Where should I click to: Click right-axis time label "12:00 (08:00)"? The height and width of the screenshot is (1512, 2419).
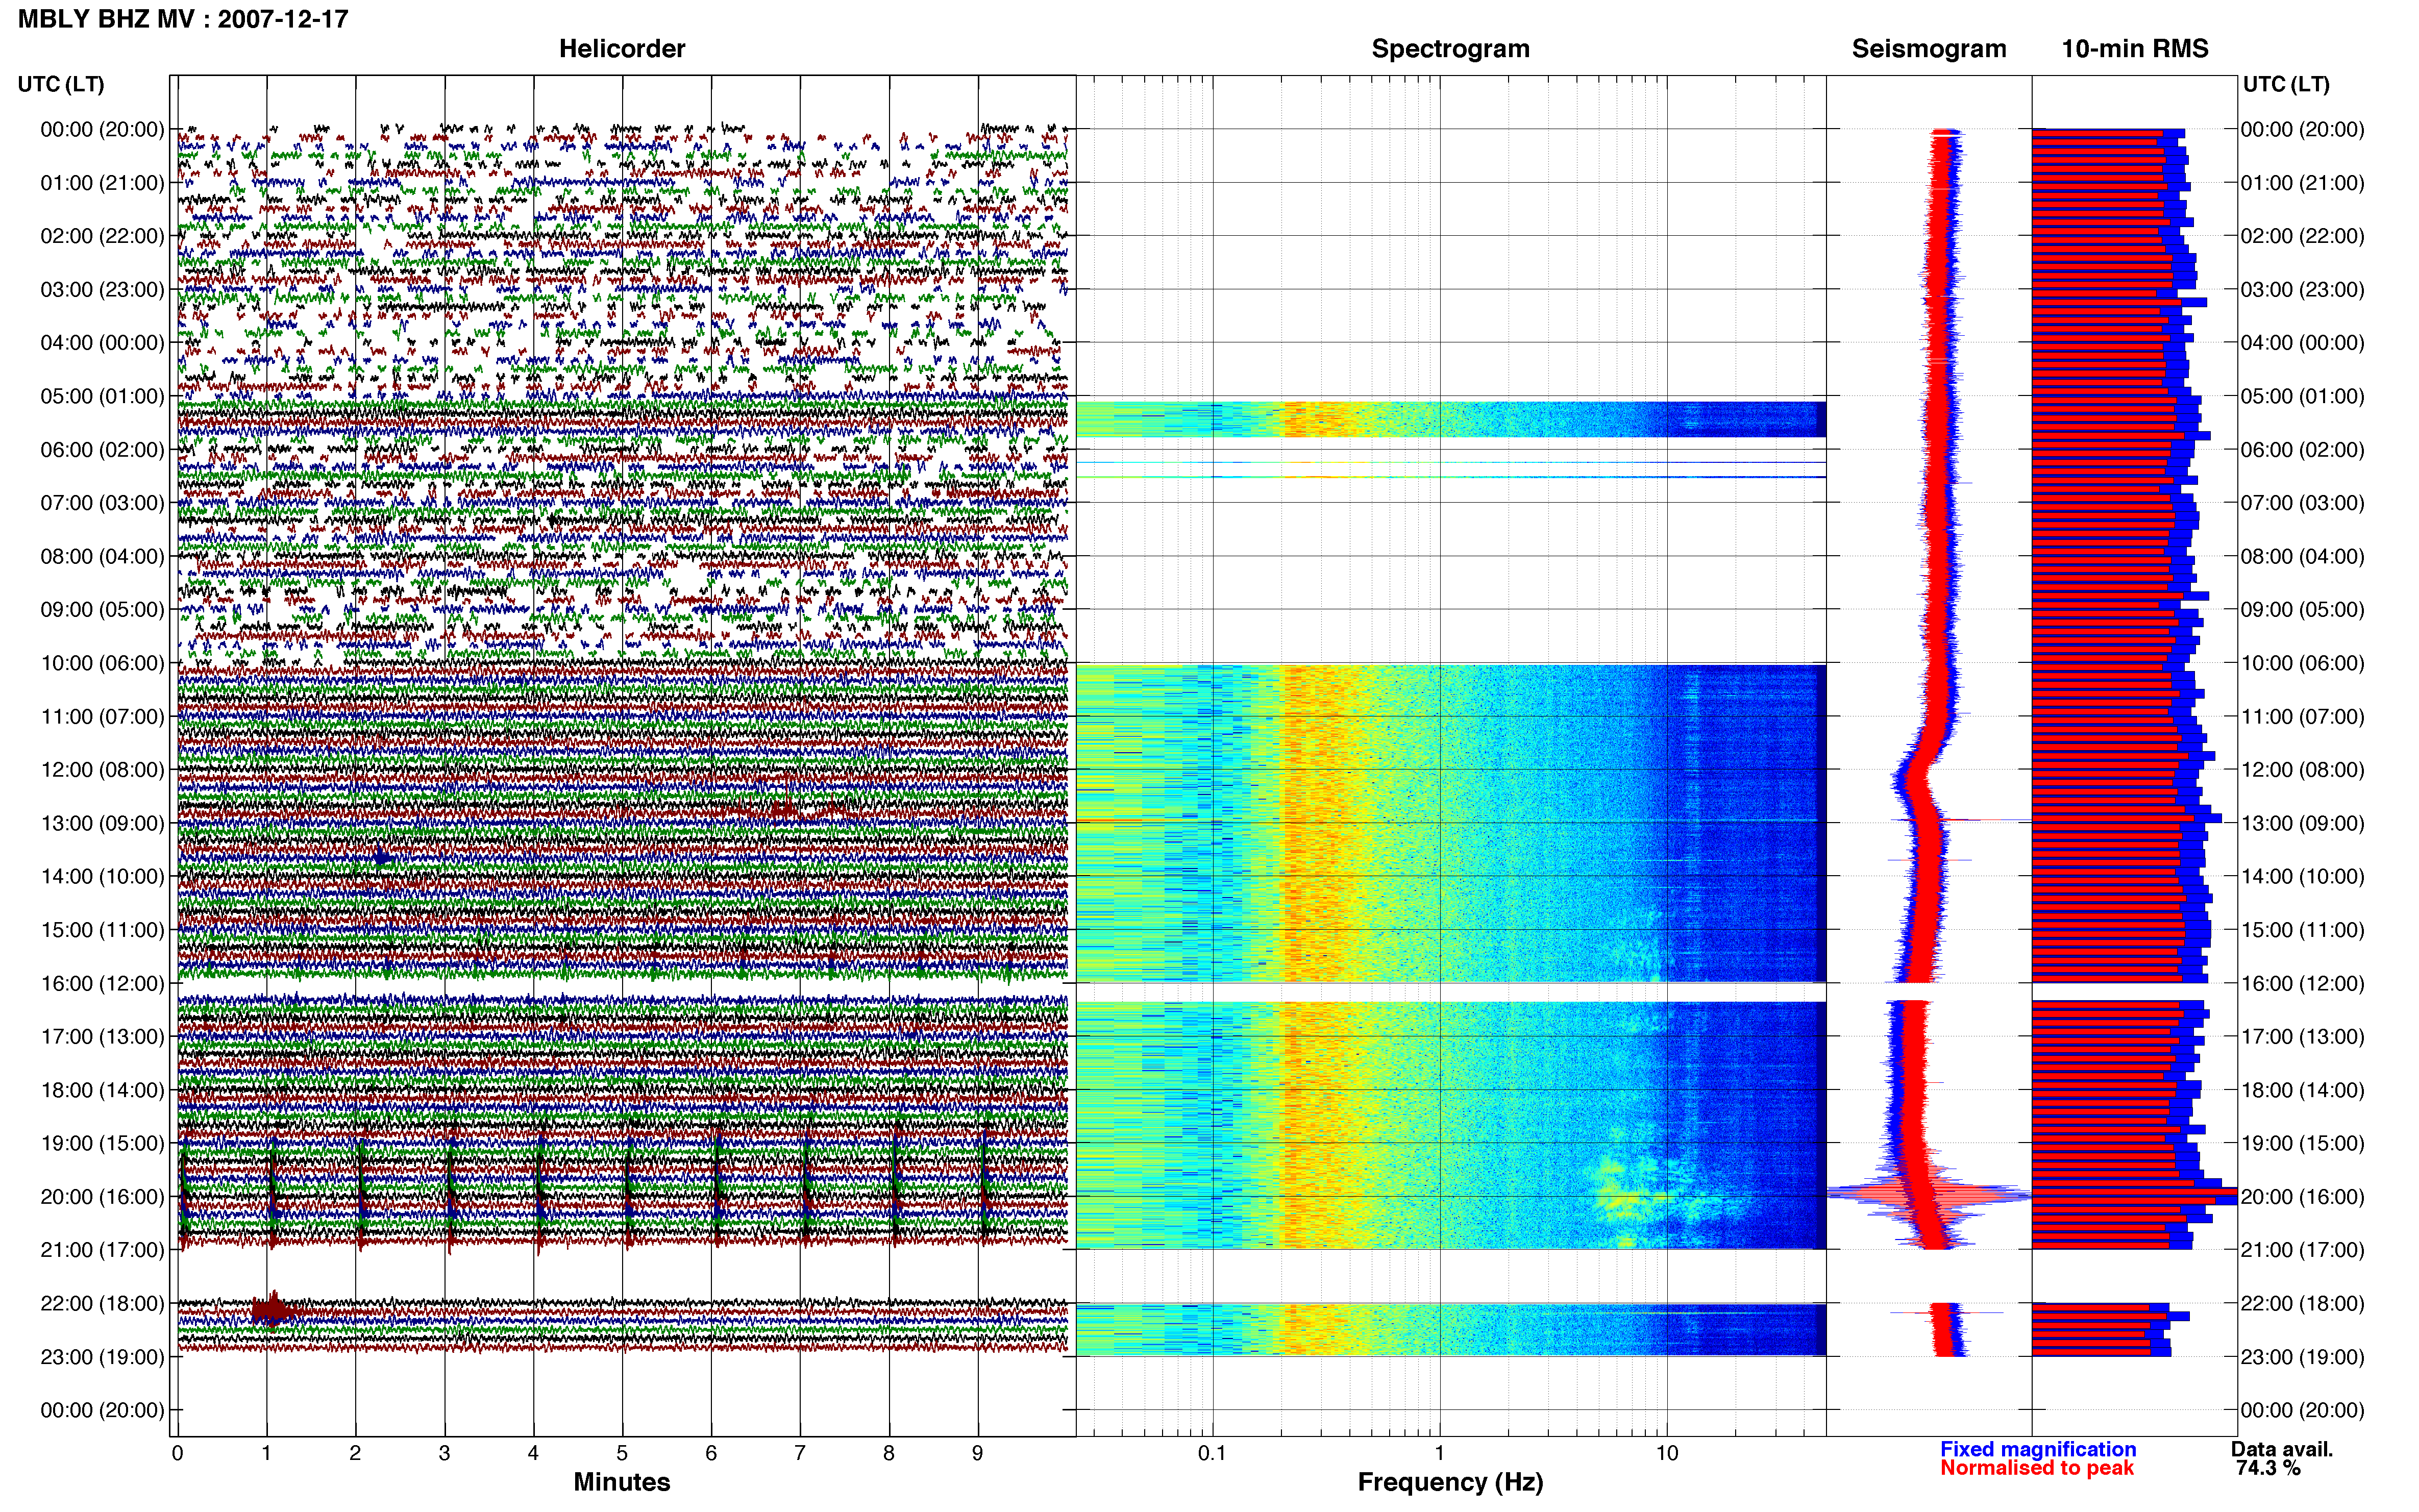(2302, 769)
